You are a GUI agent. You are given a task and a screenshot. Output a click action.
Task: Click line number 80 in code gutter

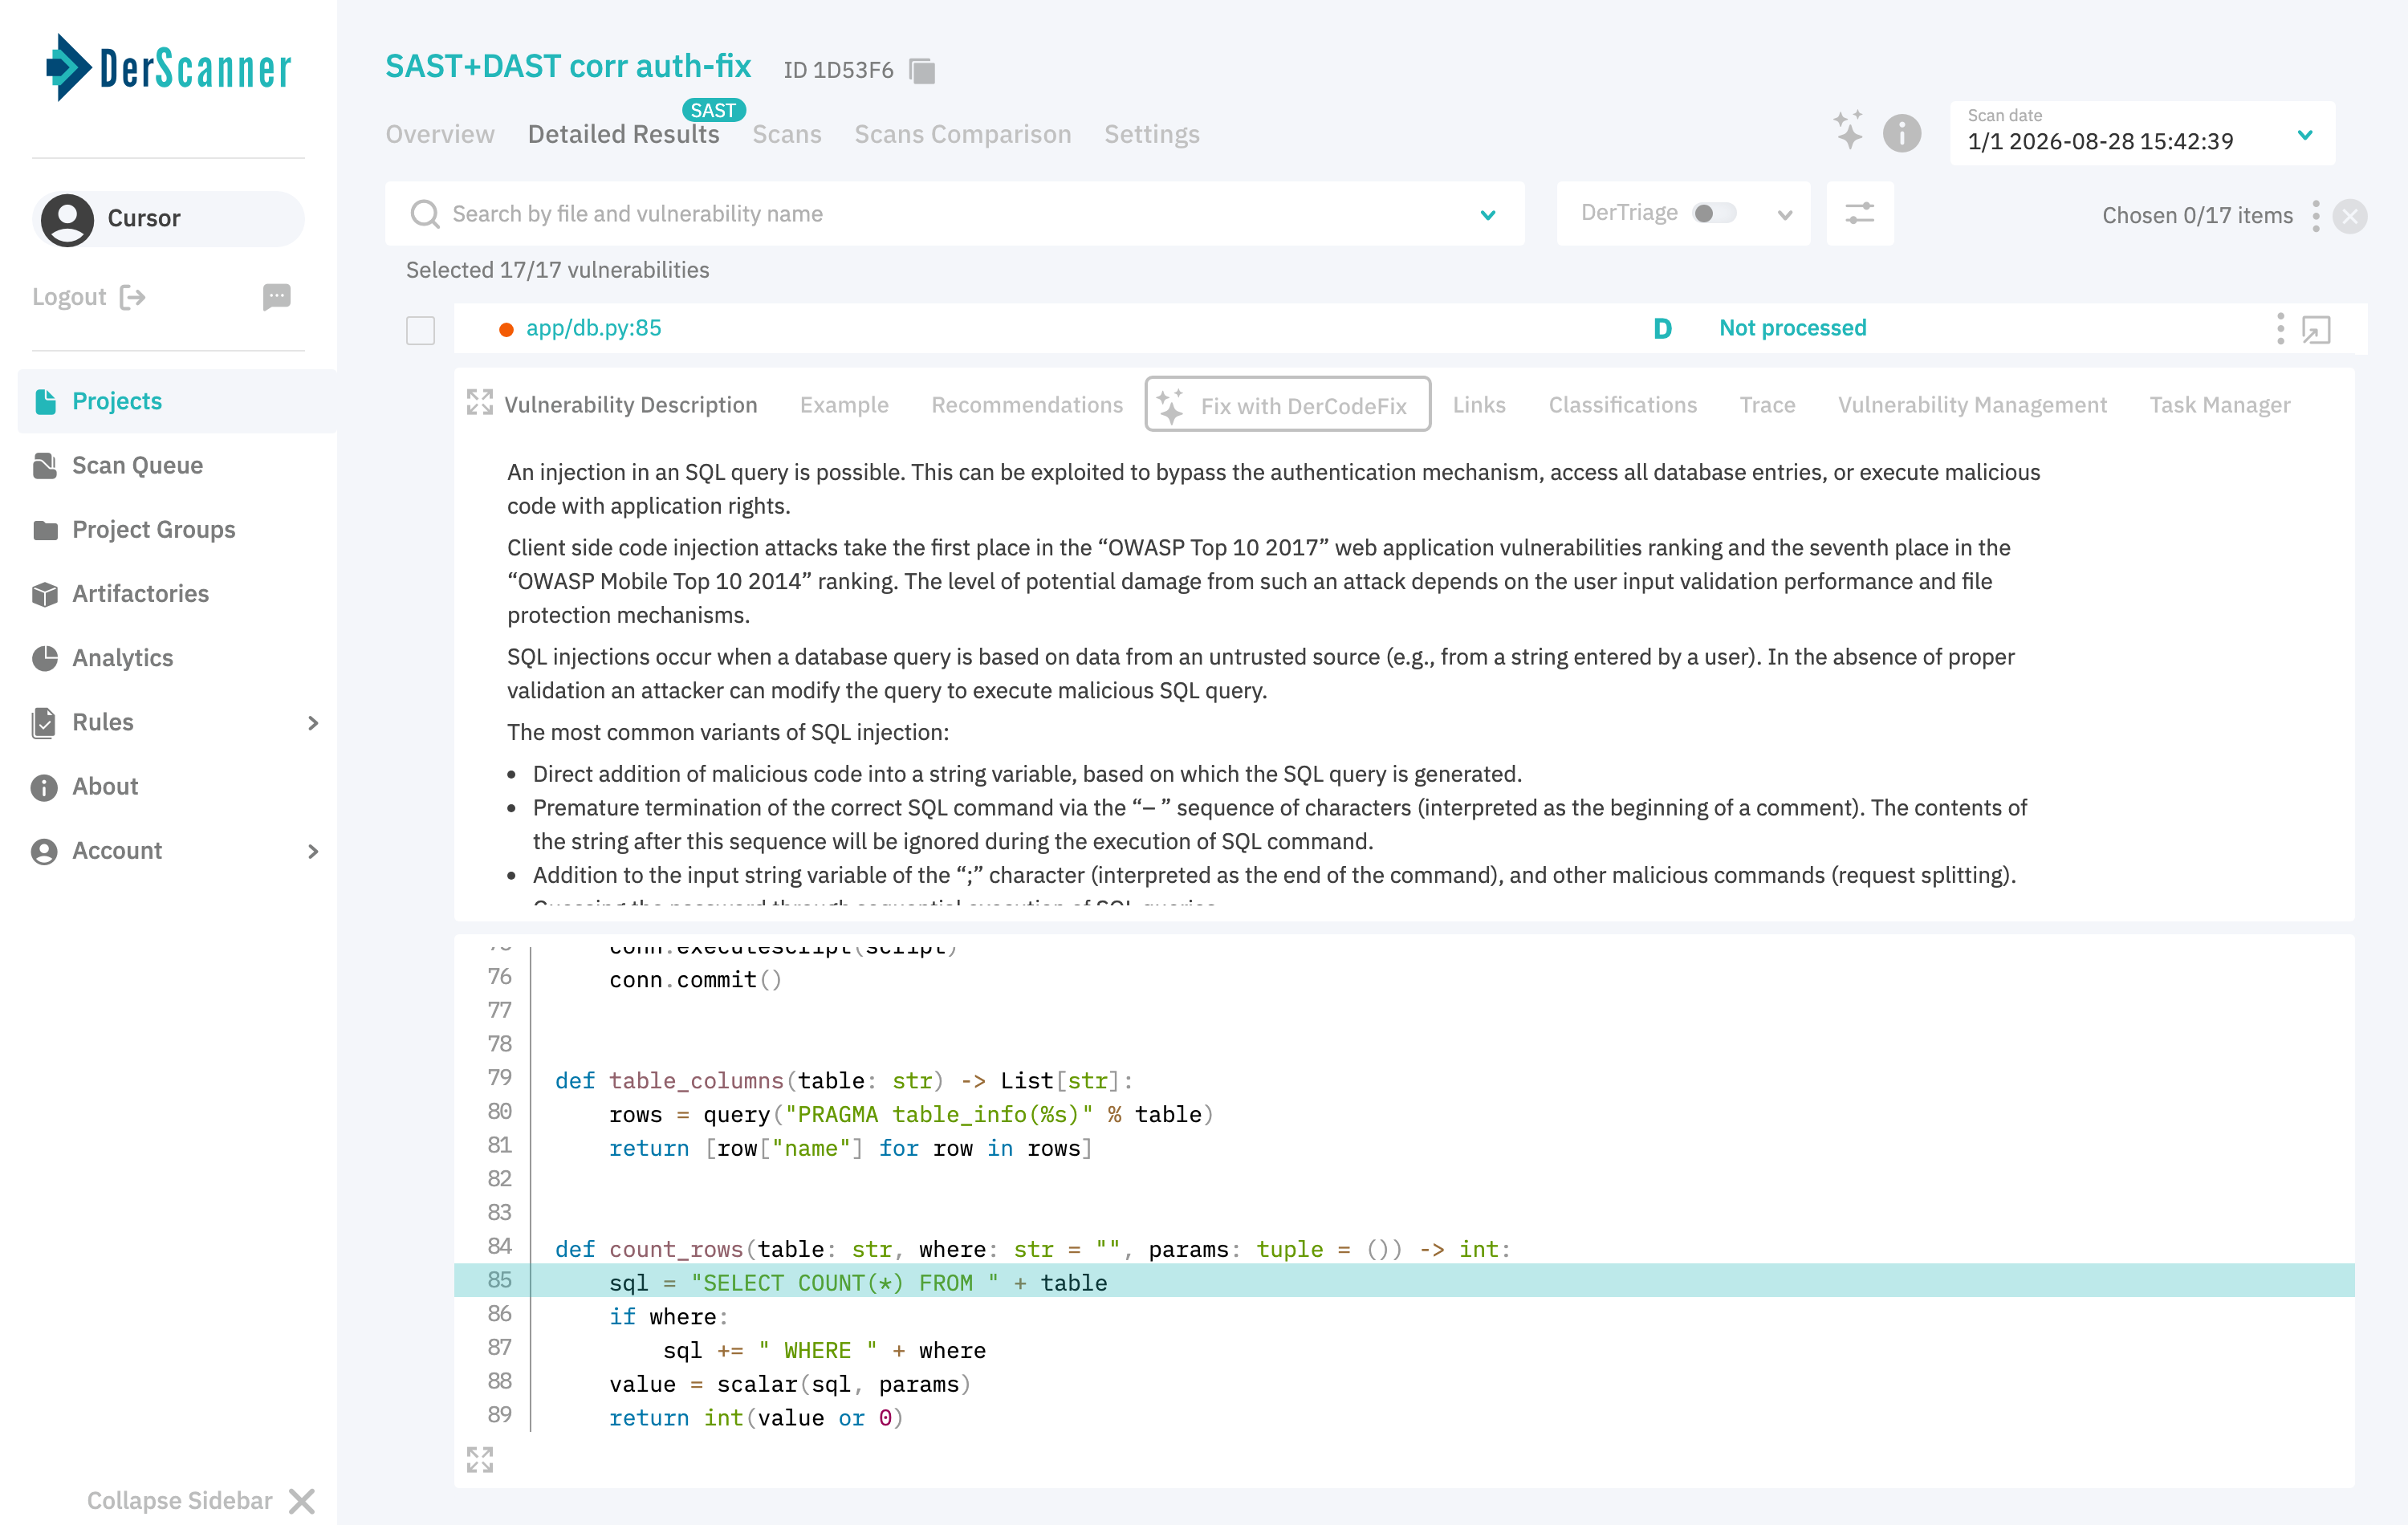tap(499, 1111)
